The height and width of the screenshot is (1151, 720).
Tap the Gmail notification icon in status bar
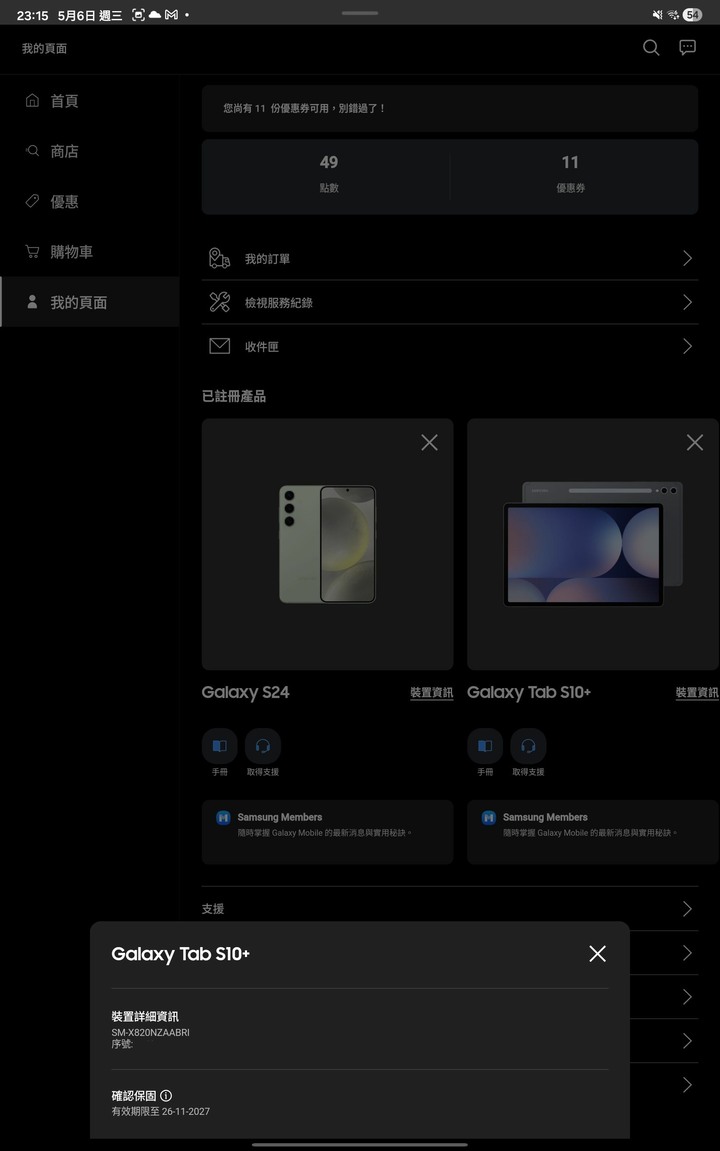tap(171, 15)
